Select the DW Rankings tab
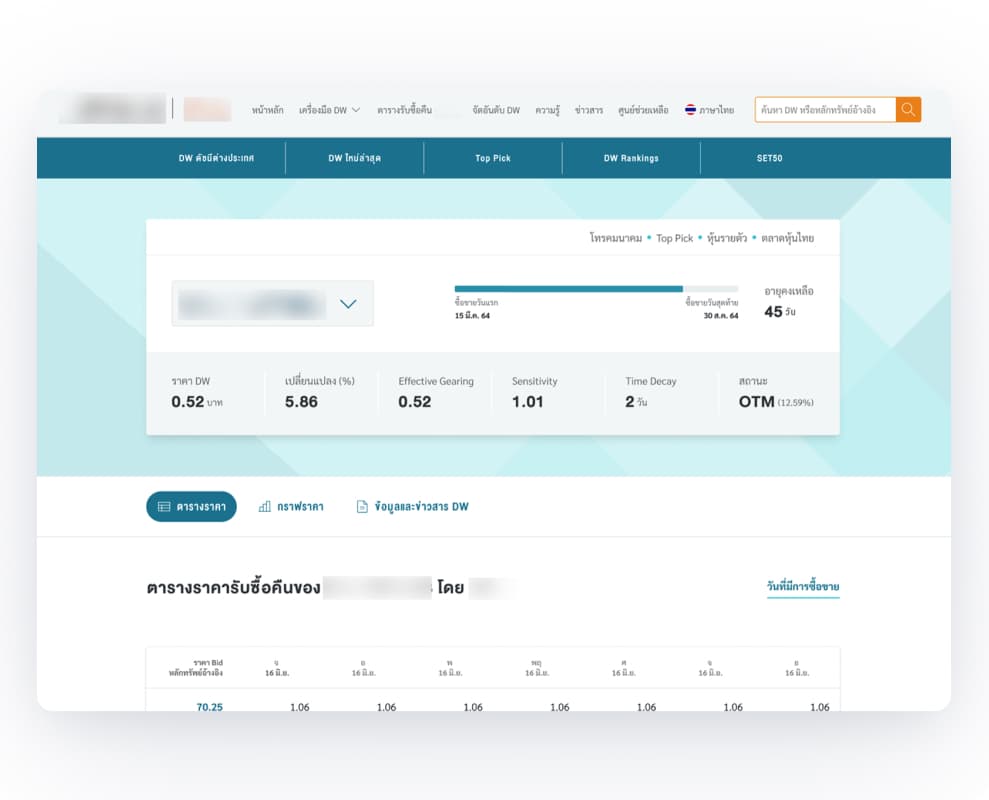Screen dimensions: 989x800 click(631, 158)
